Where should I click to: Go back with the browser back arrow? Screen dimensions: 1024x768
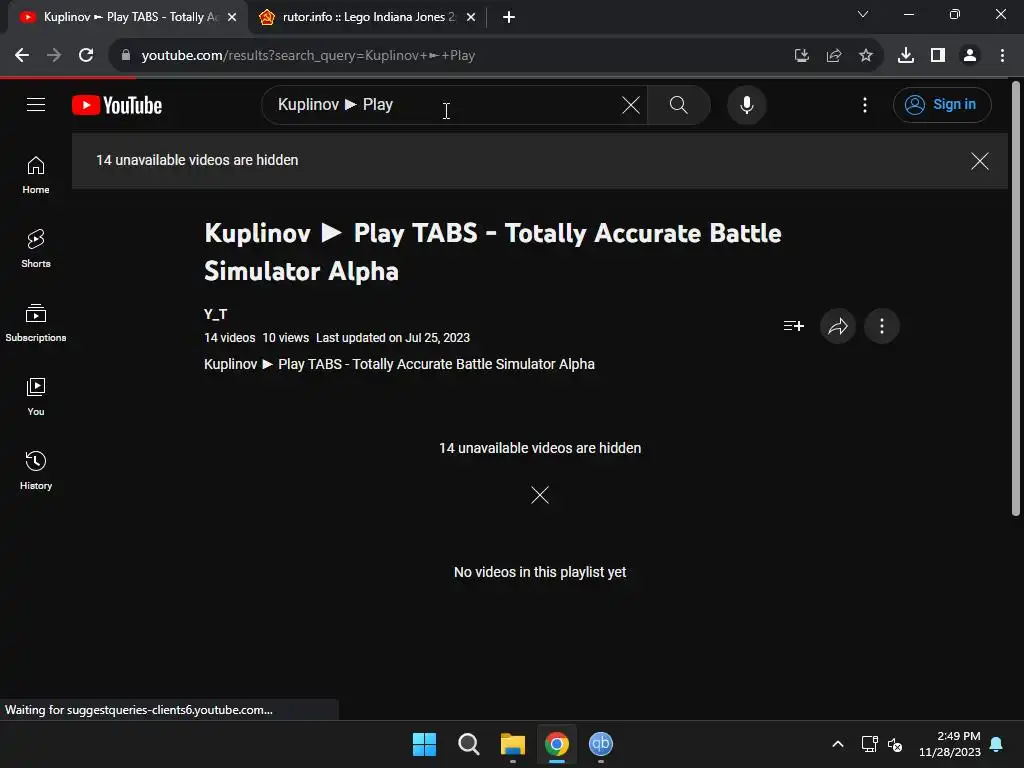click(x=22, y=56)
